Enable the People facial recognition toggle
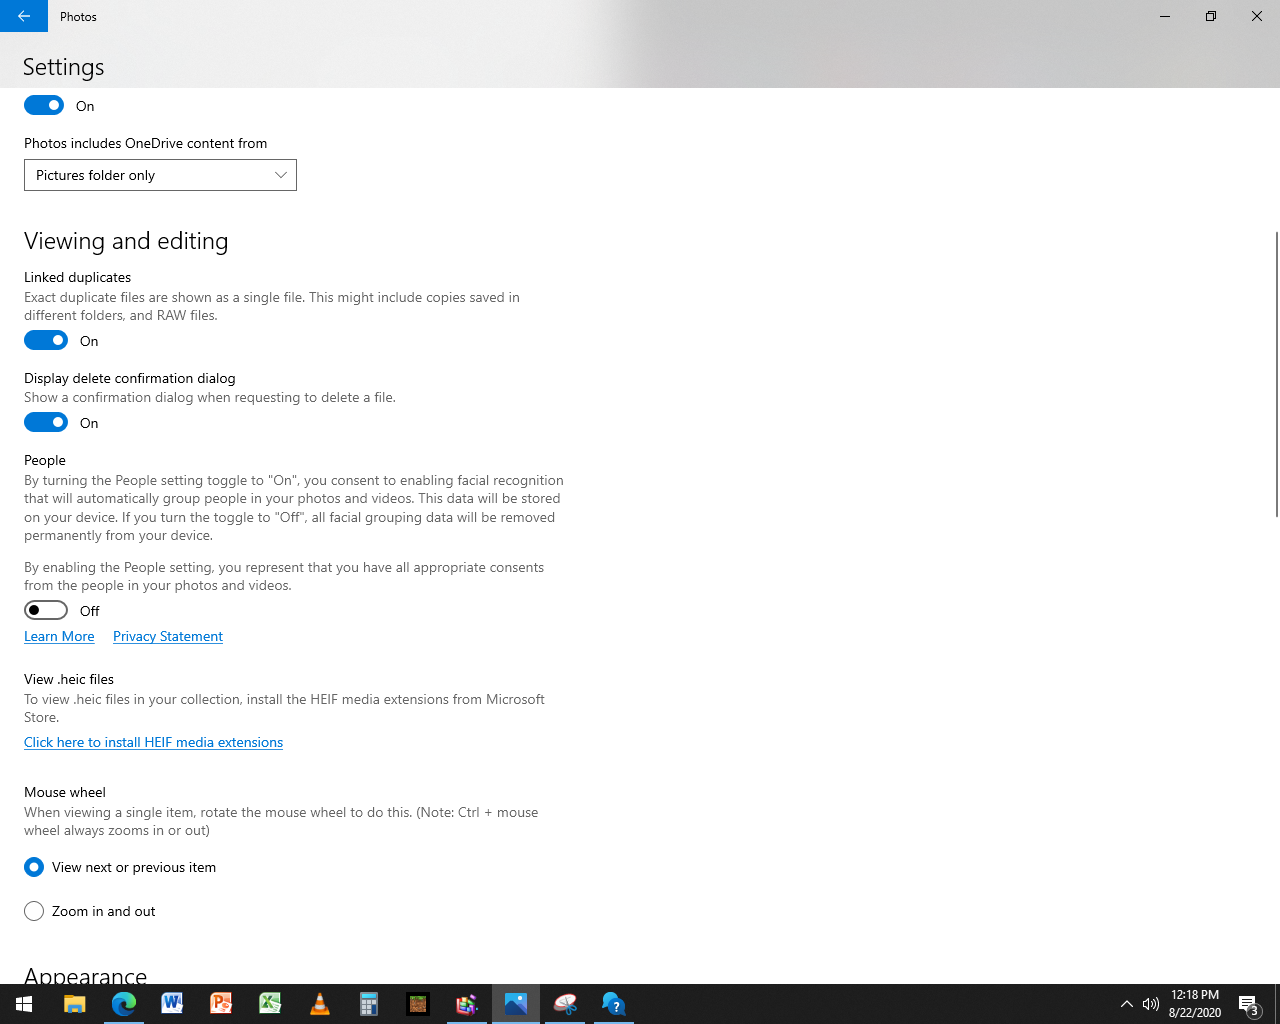 [46, 610]
